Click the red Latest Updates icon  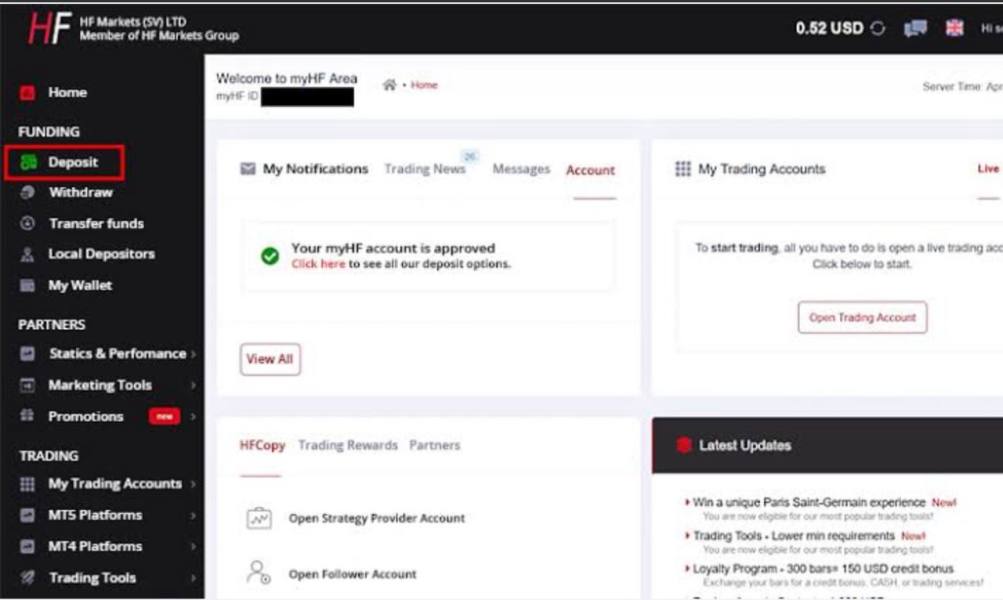pyautogui.click(x=684, y=445)
